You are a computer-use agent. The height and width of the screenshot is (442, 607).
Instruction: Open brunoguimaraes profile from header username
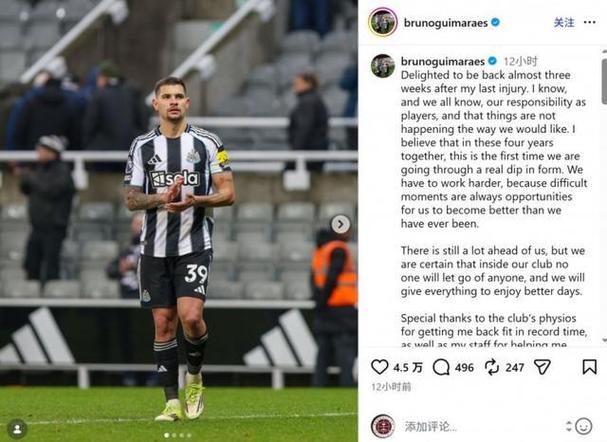[x=446, y=23]
